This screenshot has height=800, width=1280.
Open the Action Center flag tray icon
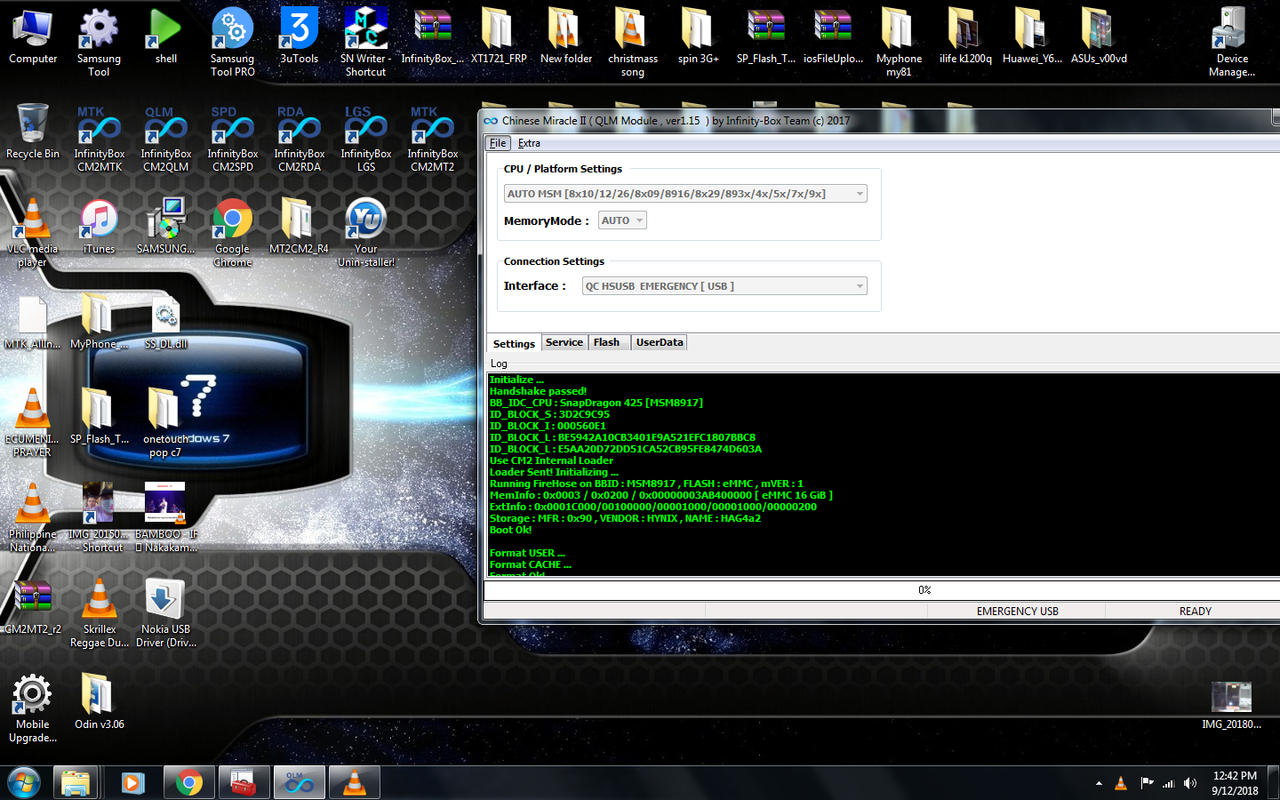(x=1146, y=783)
